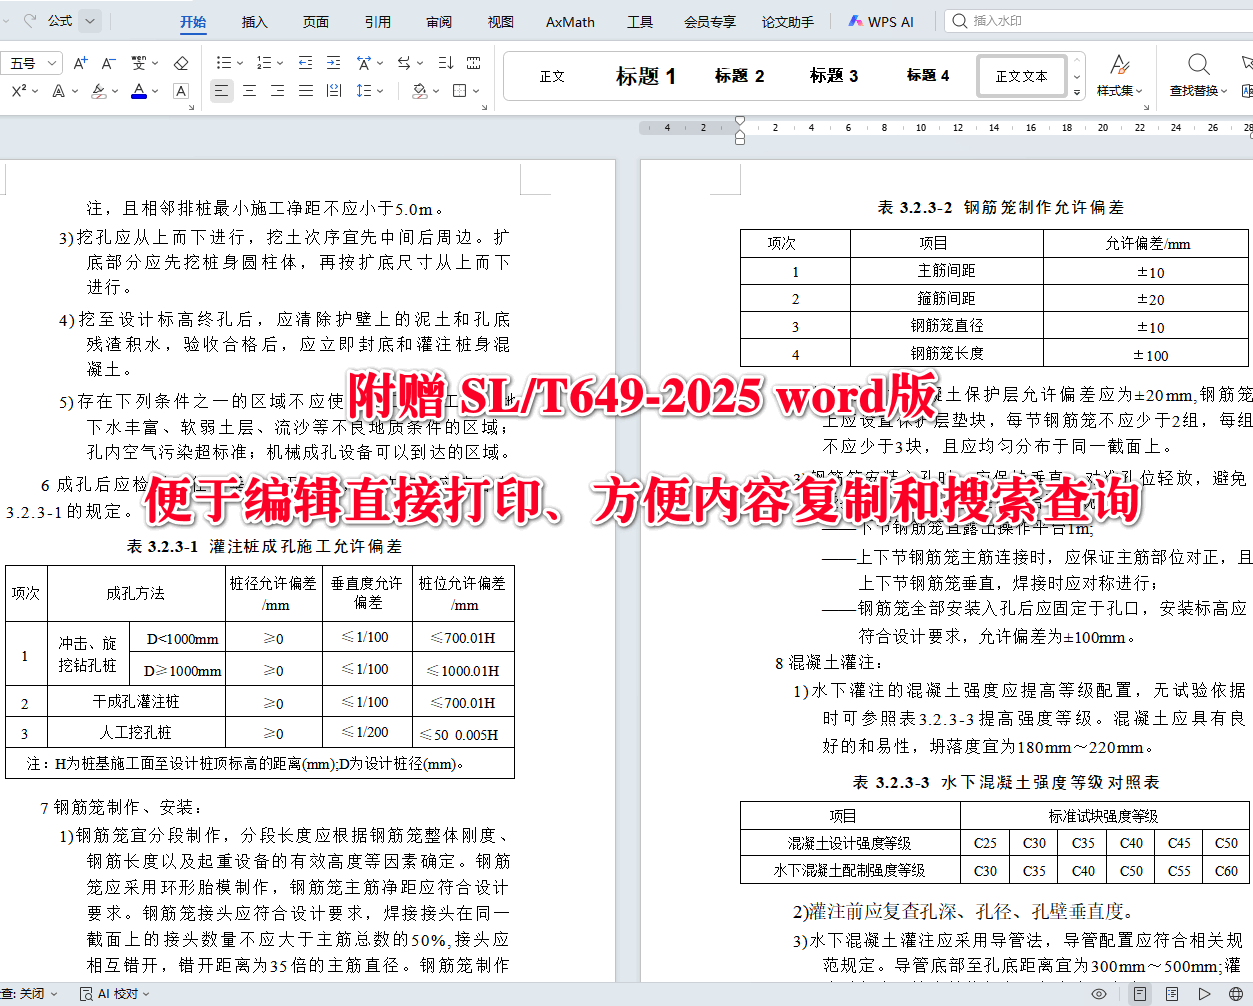Open the AxMath ribbon tab
Screen dimensions: 1253x1006
pos(570,21)
